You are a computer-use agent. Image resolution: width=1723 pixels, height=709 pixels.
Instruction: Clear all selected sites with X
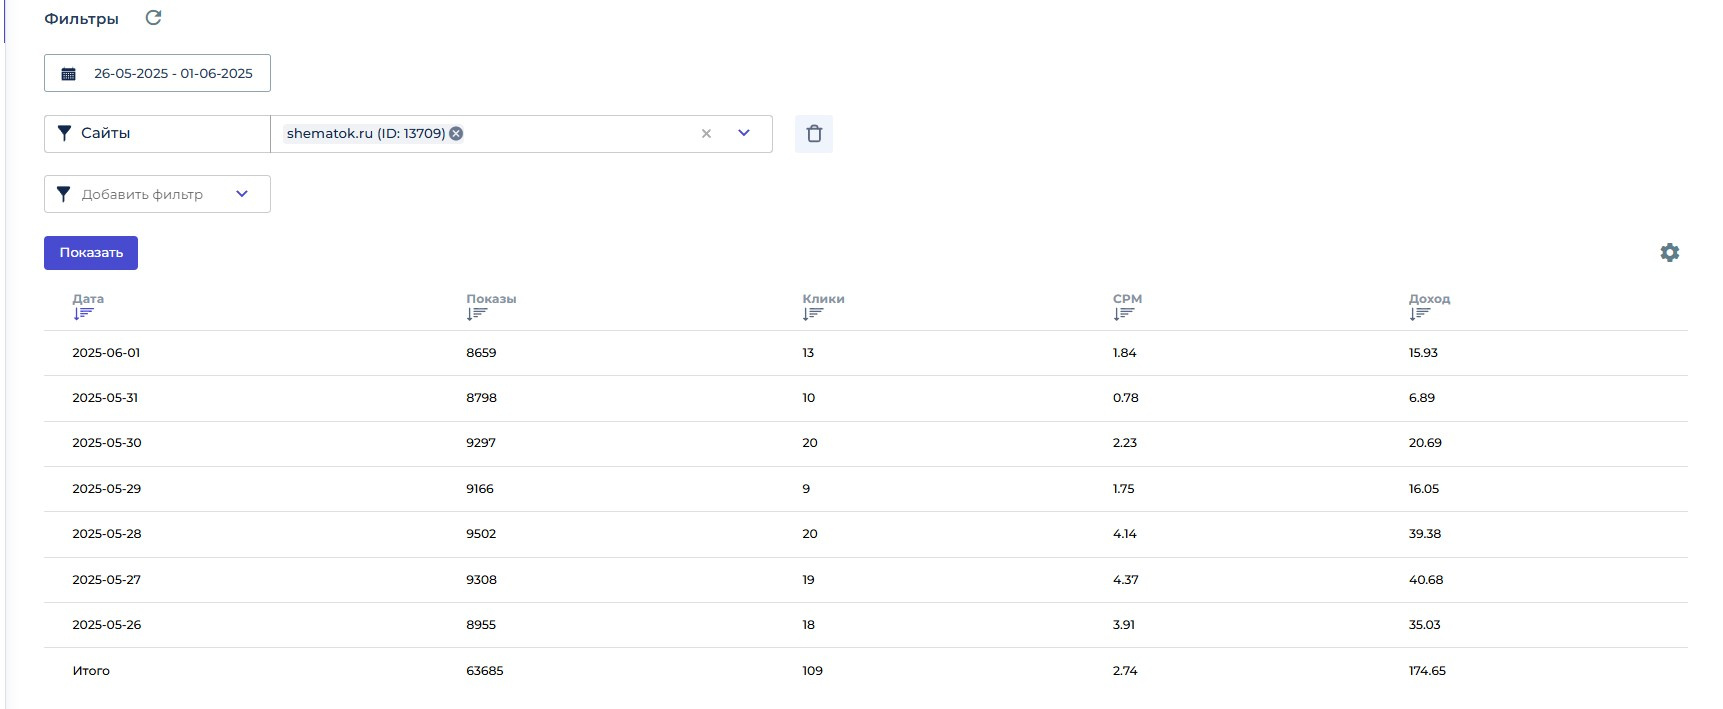click(x=706, y=134)
